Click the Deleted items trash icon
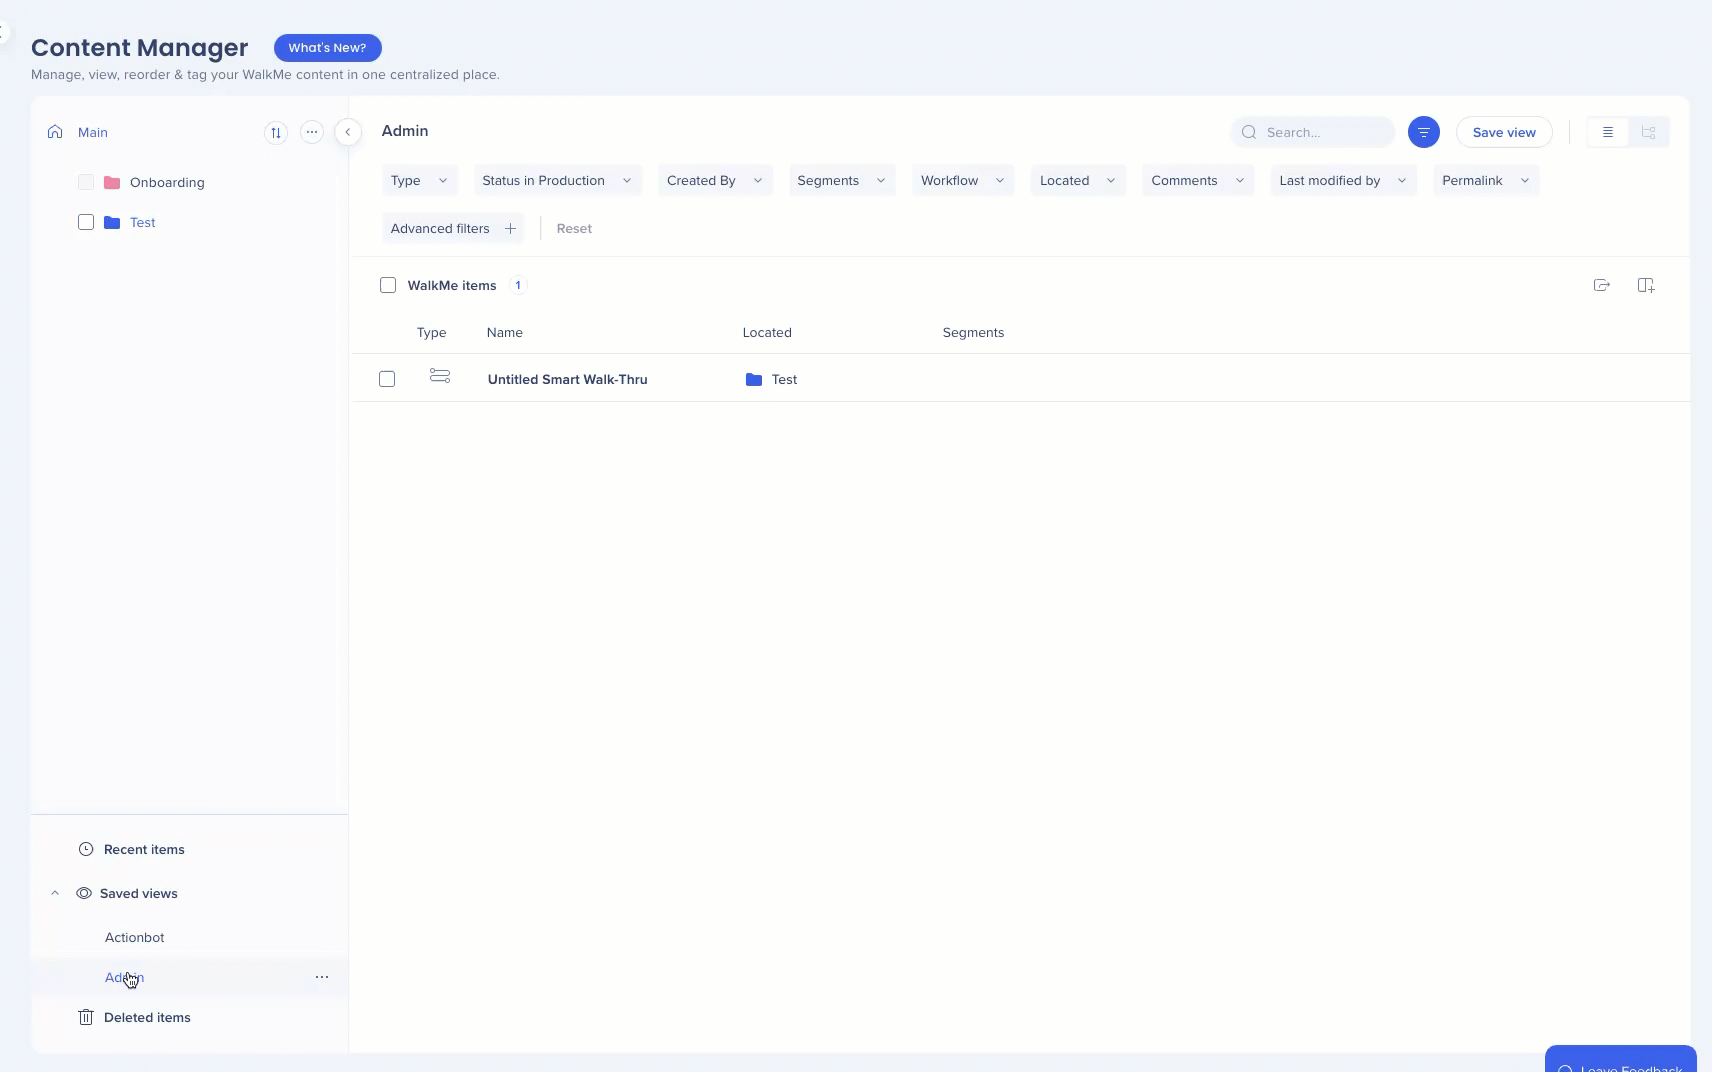The height and width of the screenshot is (1072, 1712). tap(86, 1017)
